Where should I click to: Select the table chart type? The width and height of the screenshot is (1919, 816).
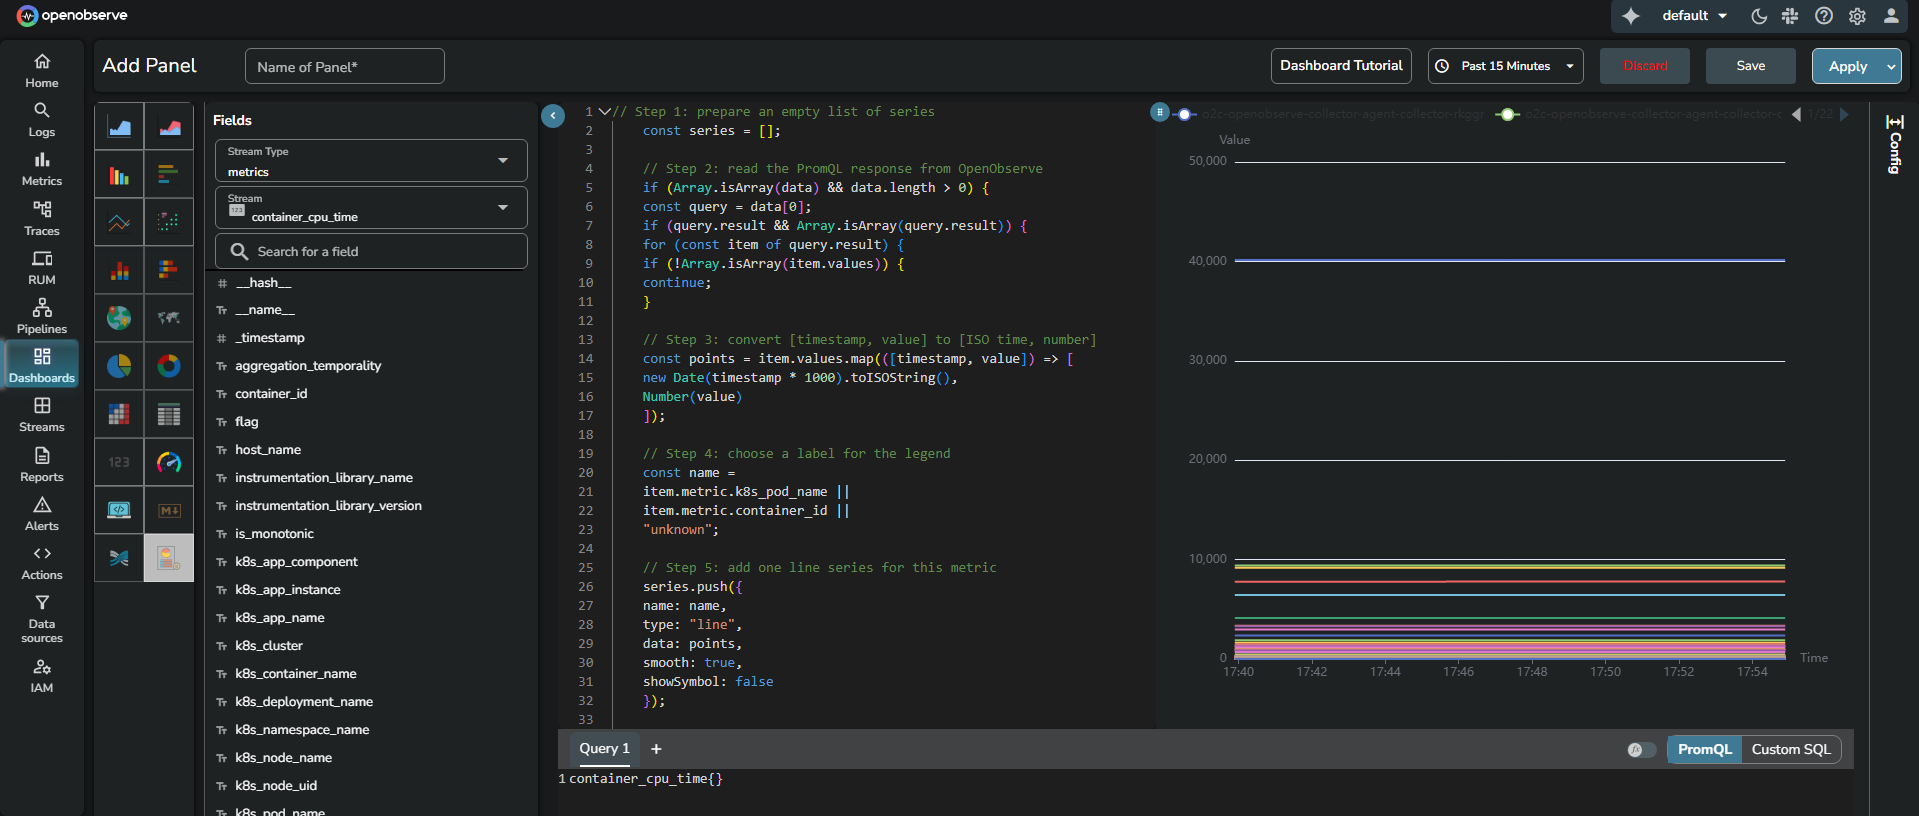(x=169, y=414)
